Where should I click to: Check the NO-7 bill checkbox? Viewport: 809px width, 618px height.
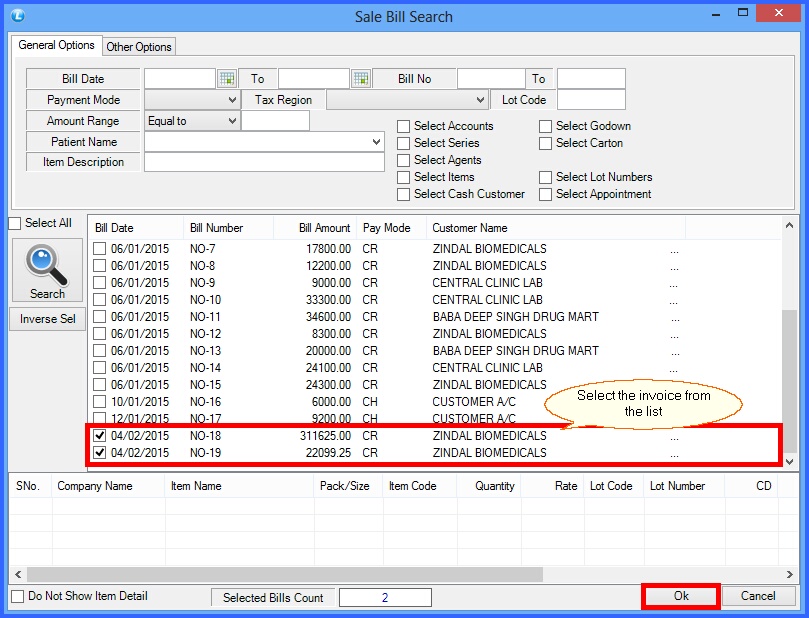[x=100, y=249]
